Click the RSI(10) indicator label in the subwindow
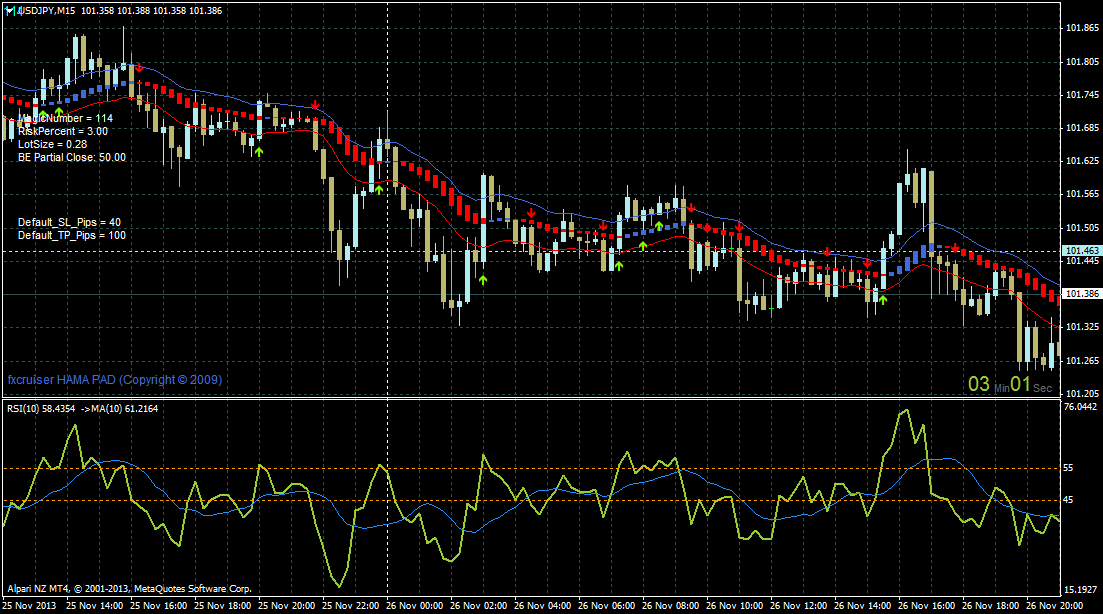 [82, 409]
